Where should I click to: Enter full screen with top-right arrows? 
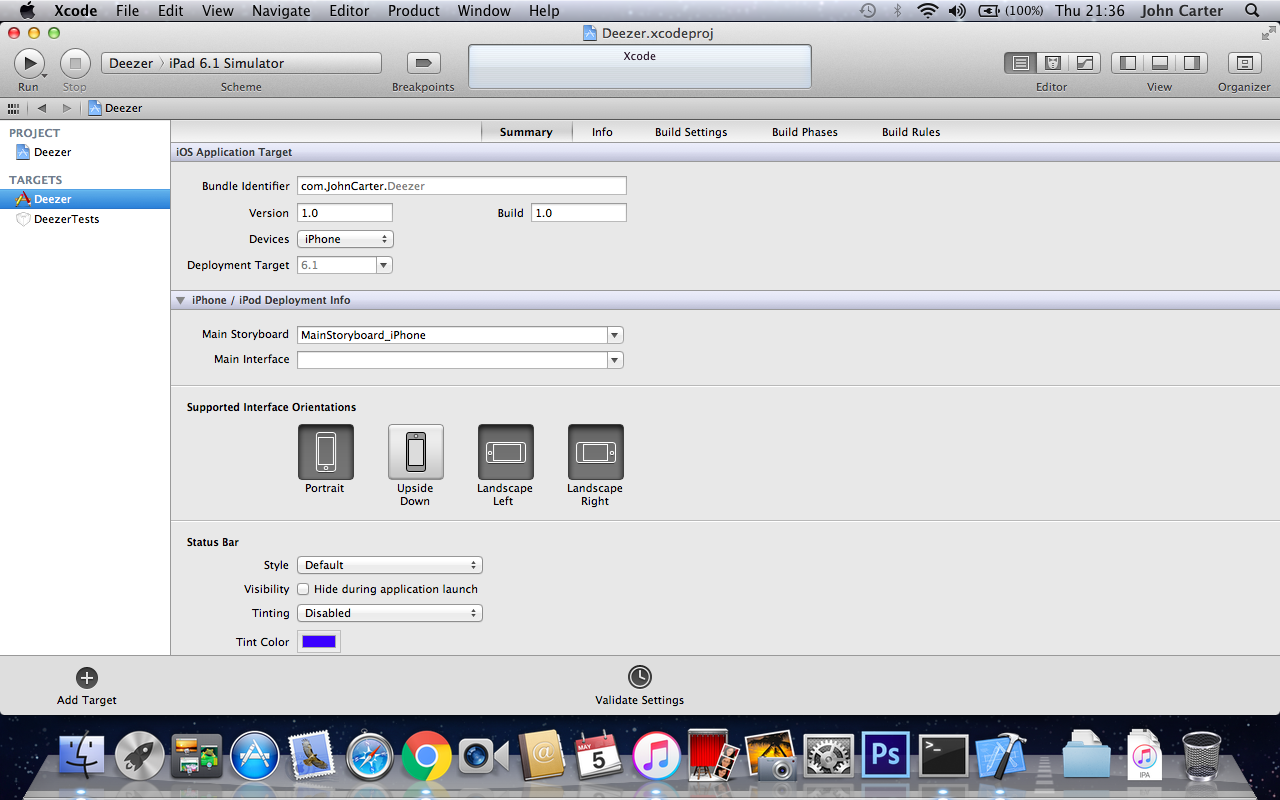point(1269,32)
